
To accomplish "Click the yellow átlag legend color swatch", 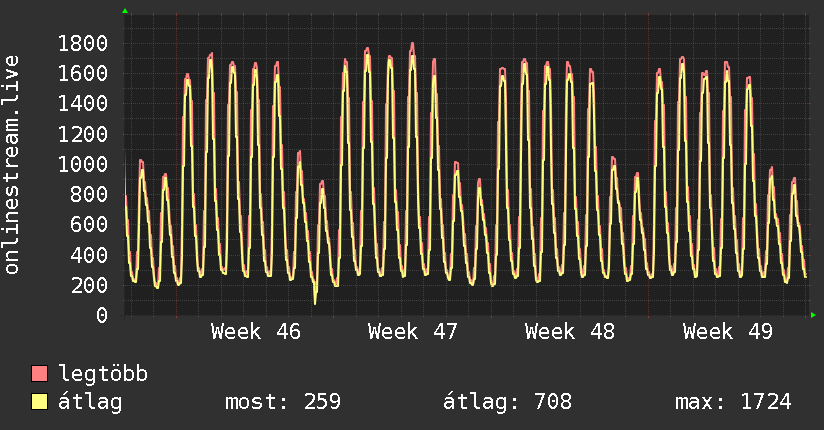I will tap(39, 401).
